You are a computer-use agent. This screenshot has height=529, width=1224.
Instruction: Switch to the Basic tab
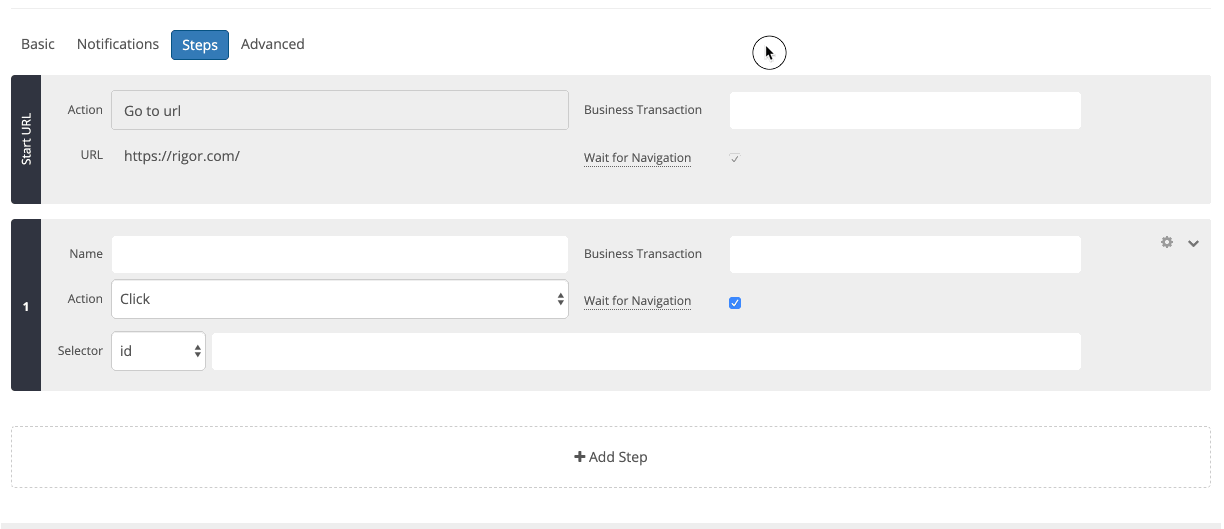pos(38,44)
